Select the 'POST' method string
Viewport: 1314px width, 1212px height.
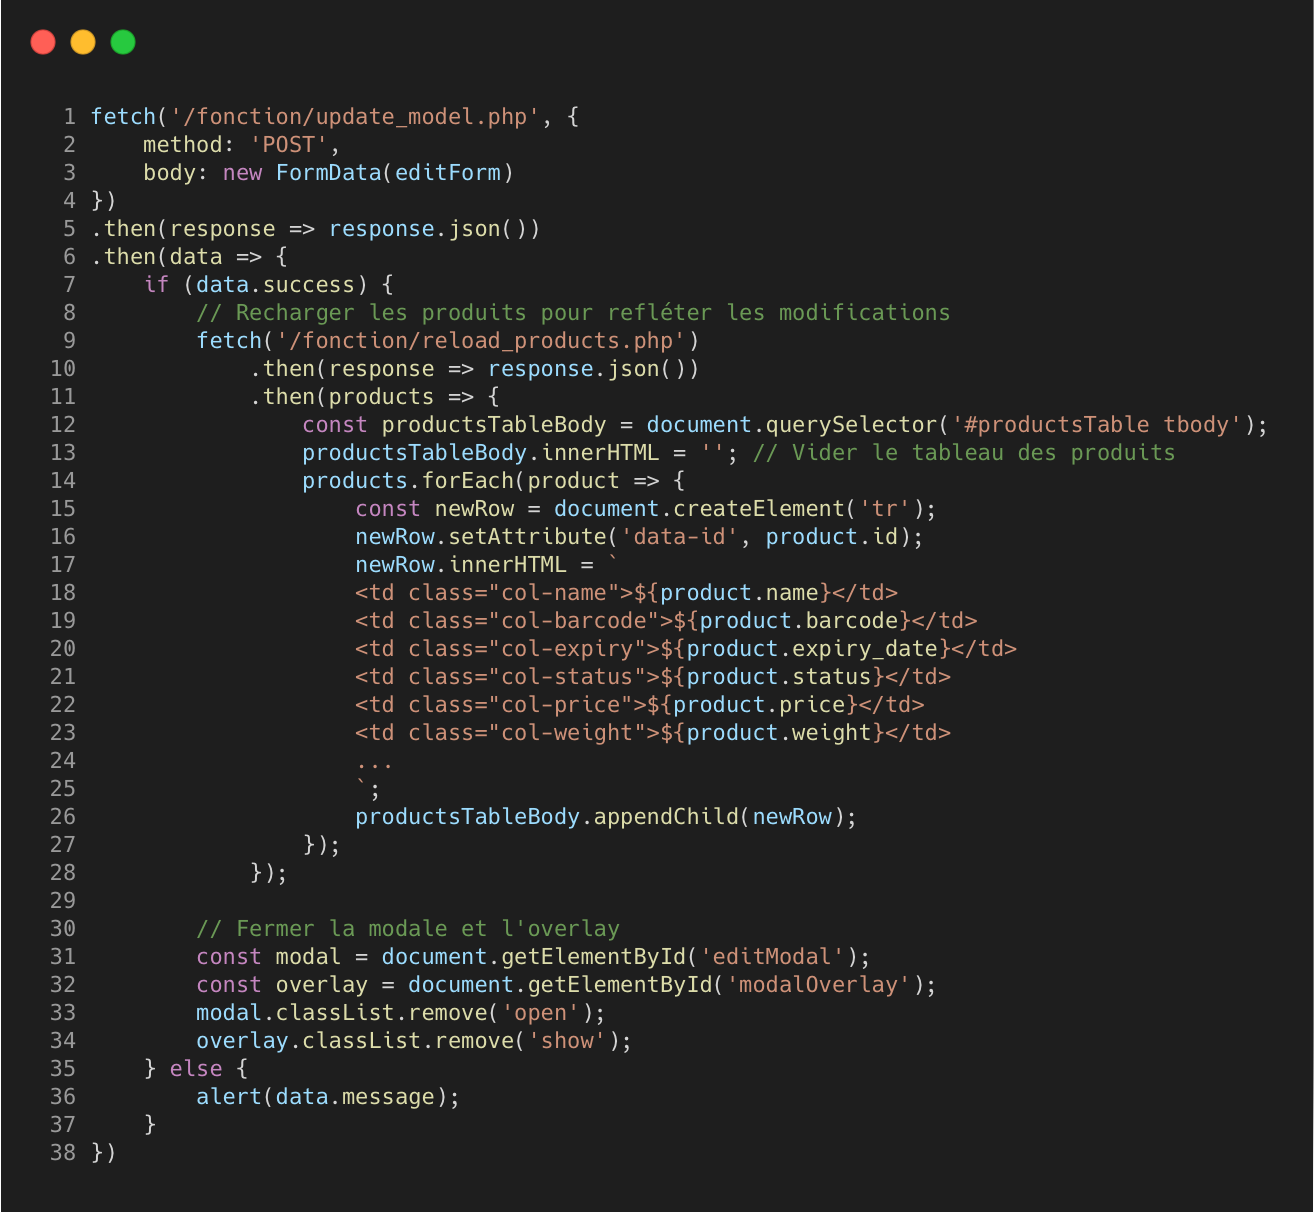click(288, 145)
